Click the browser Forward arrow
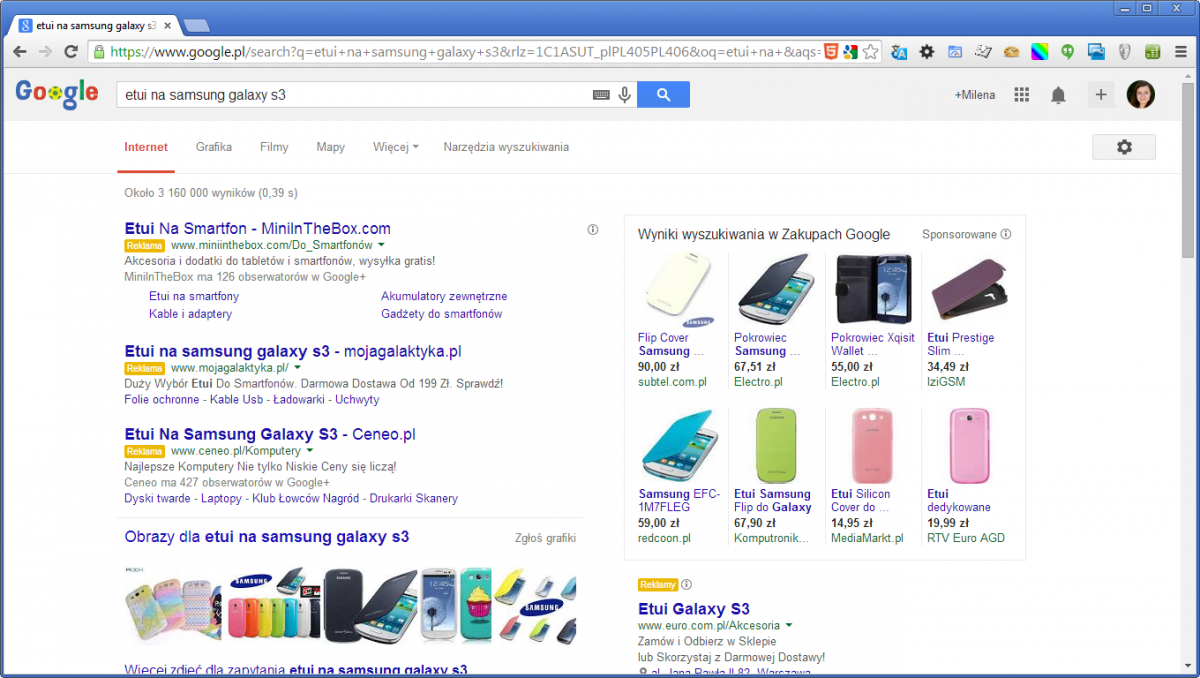This screenshot has width=1200, height=678. tap(45, 51)
